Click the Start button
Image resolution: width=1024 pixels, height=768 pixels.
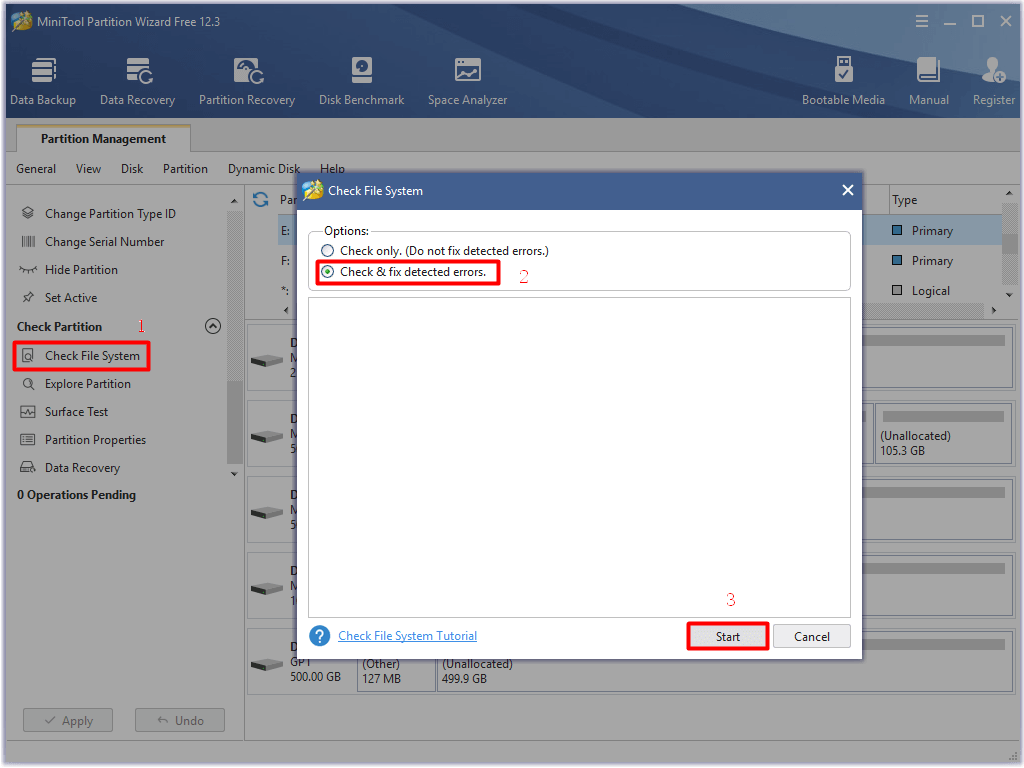coord(728,636)
